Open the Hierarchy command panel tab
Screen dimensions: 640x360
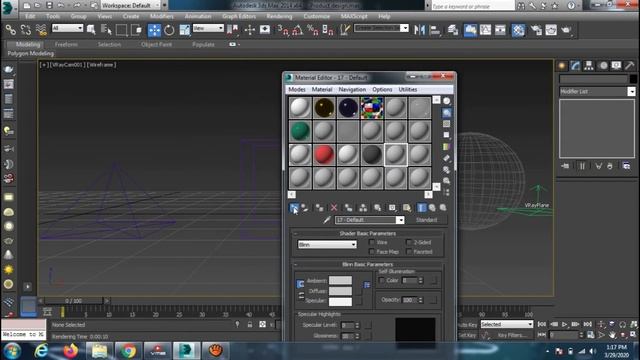(x=589, y=65)
